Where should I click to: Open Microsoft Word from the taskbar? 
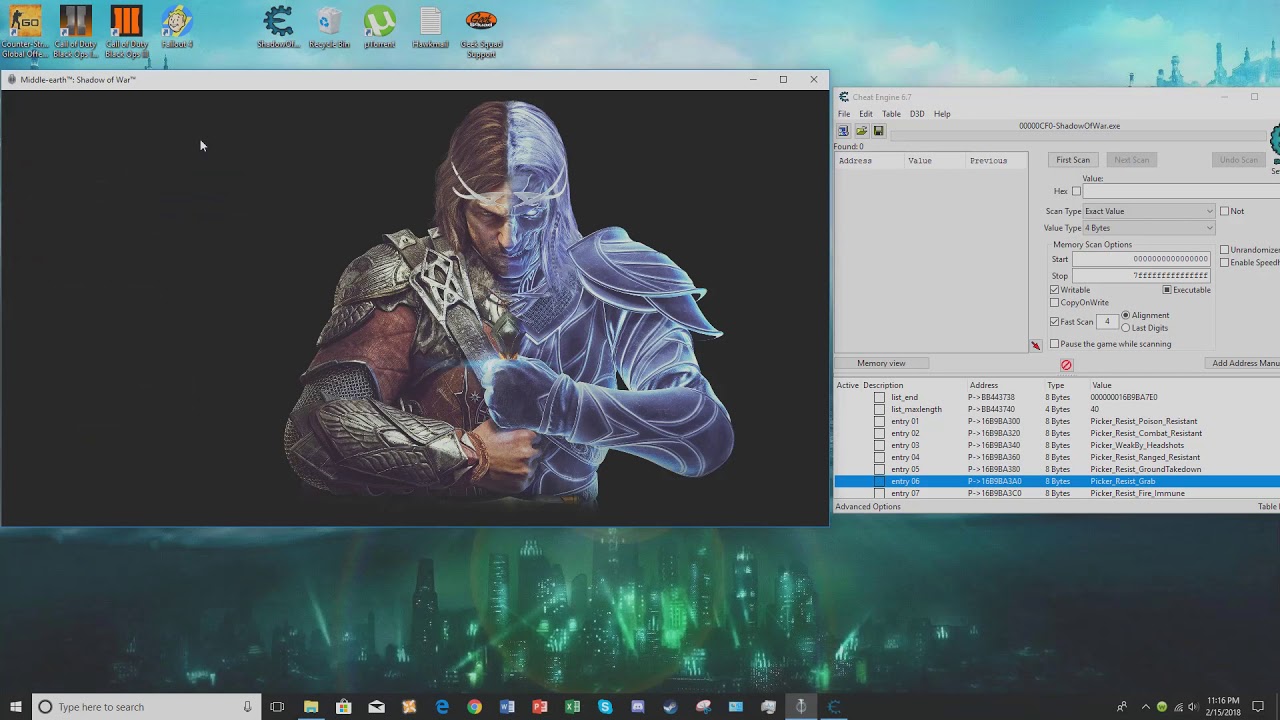coord(507,707)
